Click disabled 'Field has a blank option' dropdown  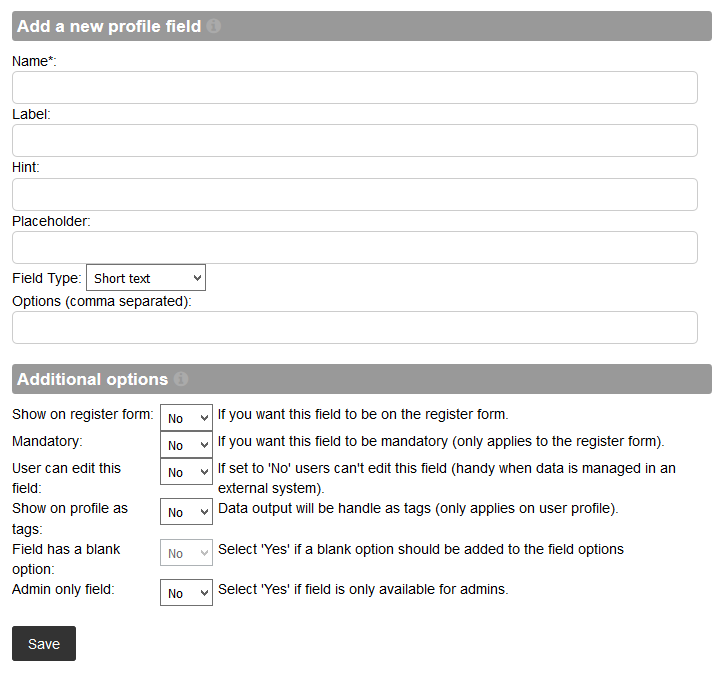tap(186, 553)
